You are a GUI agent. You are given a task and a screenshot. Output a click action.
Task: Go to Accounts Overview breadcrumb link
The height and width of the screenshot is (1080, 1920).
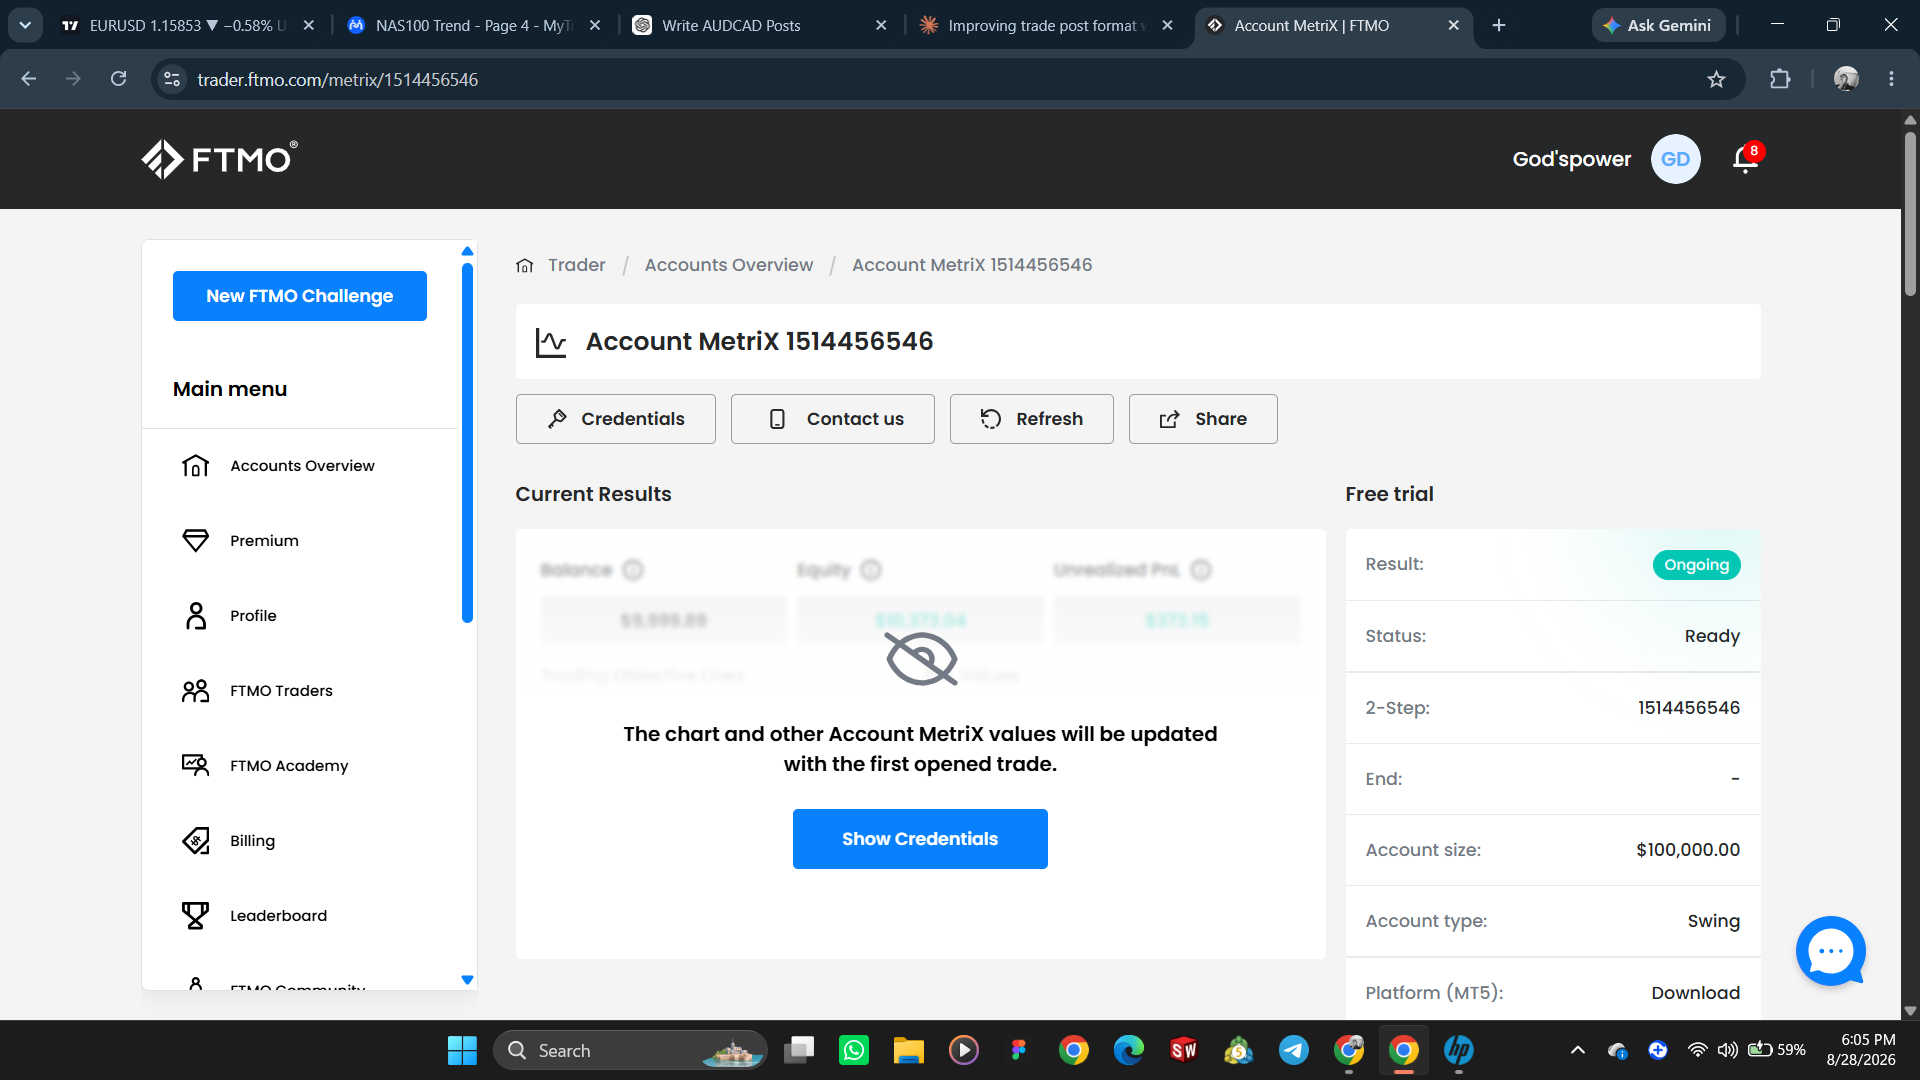[x=729, y=265]
